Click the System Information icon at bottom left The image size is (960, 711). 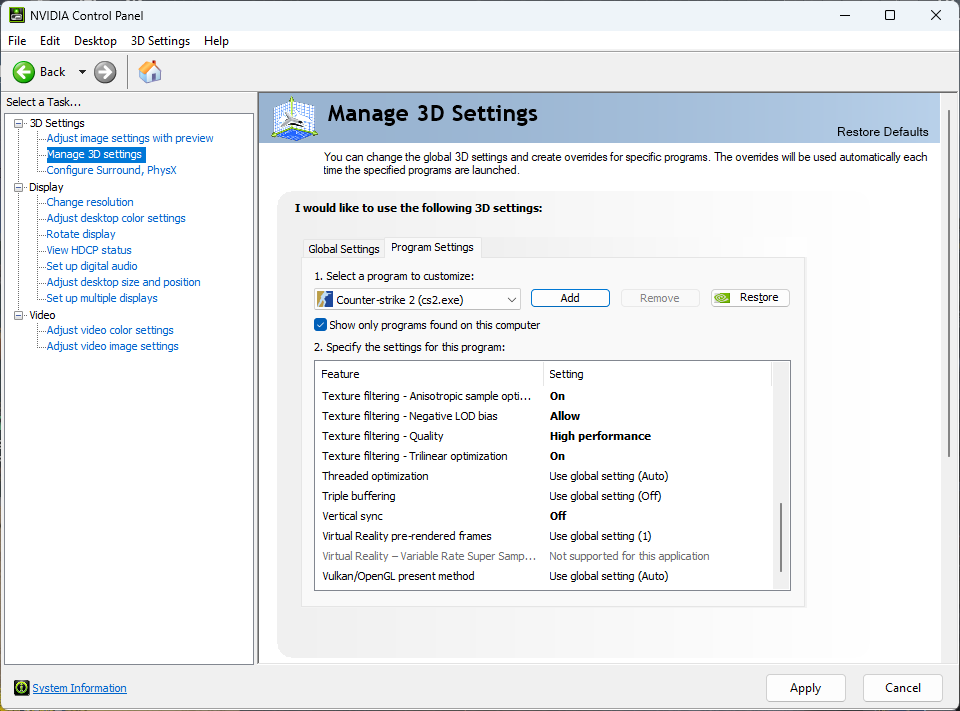(23, 687)
